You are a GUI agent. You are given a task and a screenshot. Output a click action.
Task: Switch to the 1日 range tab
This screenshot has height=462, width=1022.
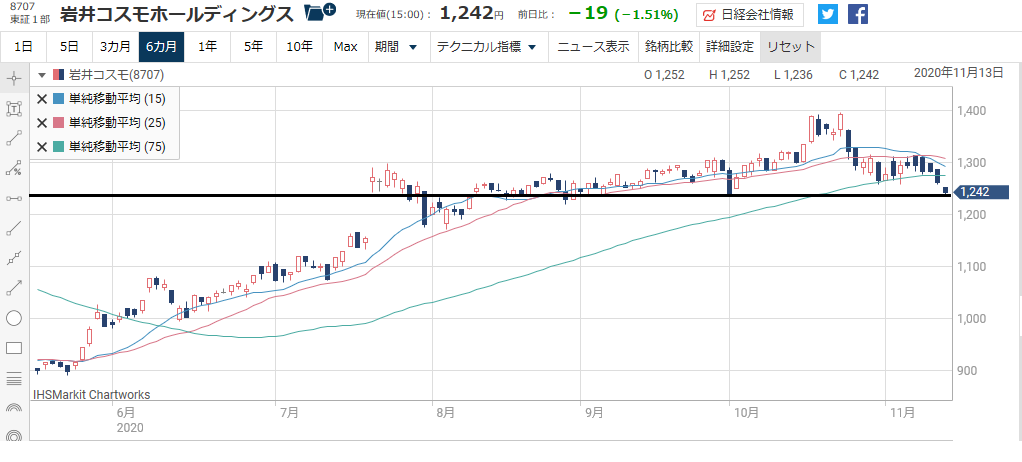(23, 47)
